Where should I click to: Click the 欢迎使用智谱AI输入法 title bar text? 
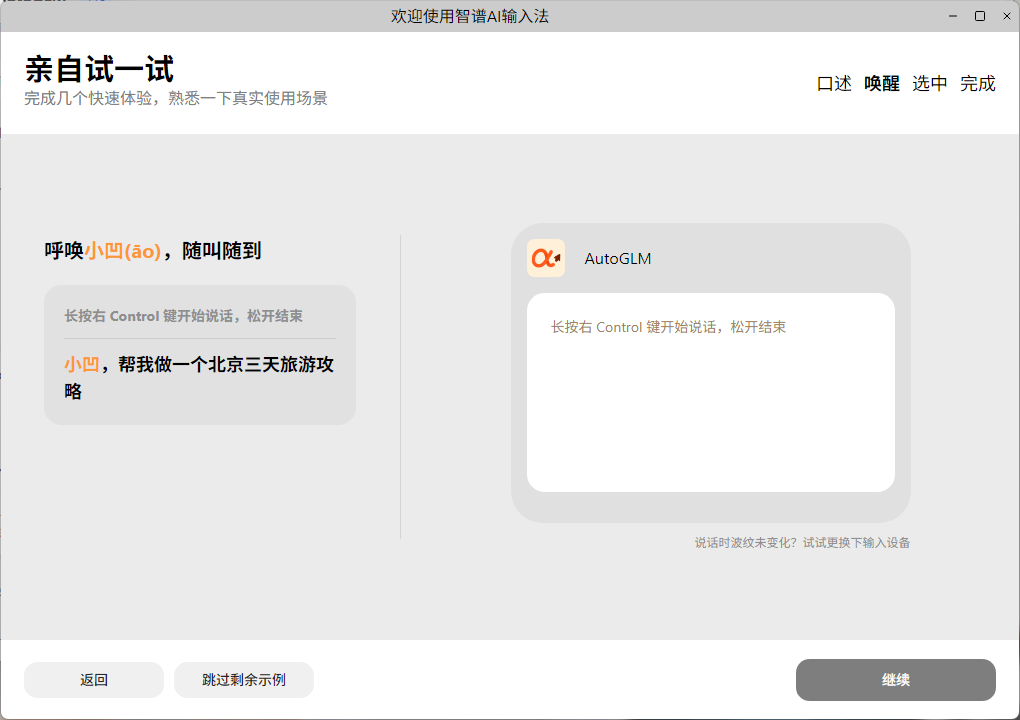tap(470, 16)
